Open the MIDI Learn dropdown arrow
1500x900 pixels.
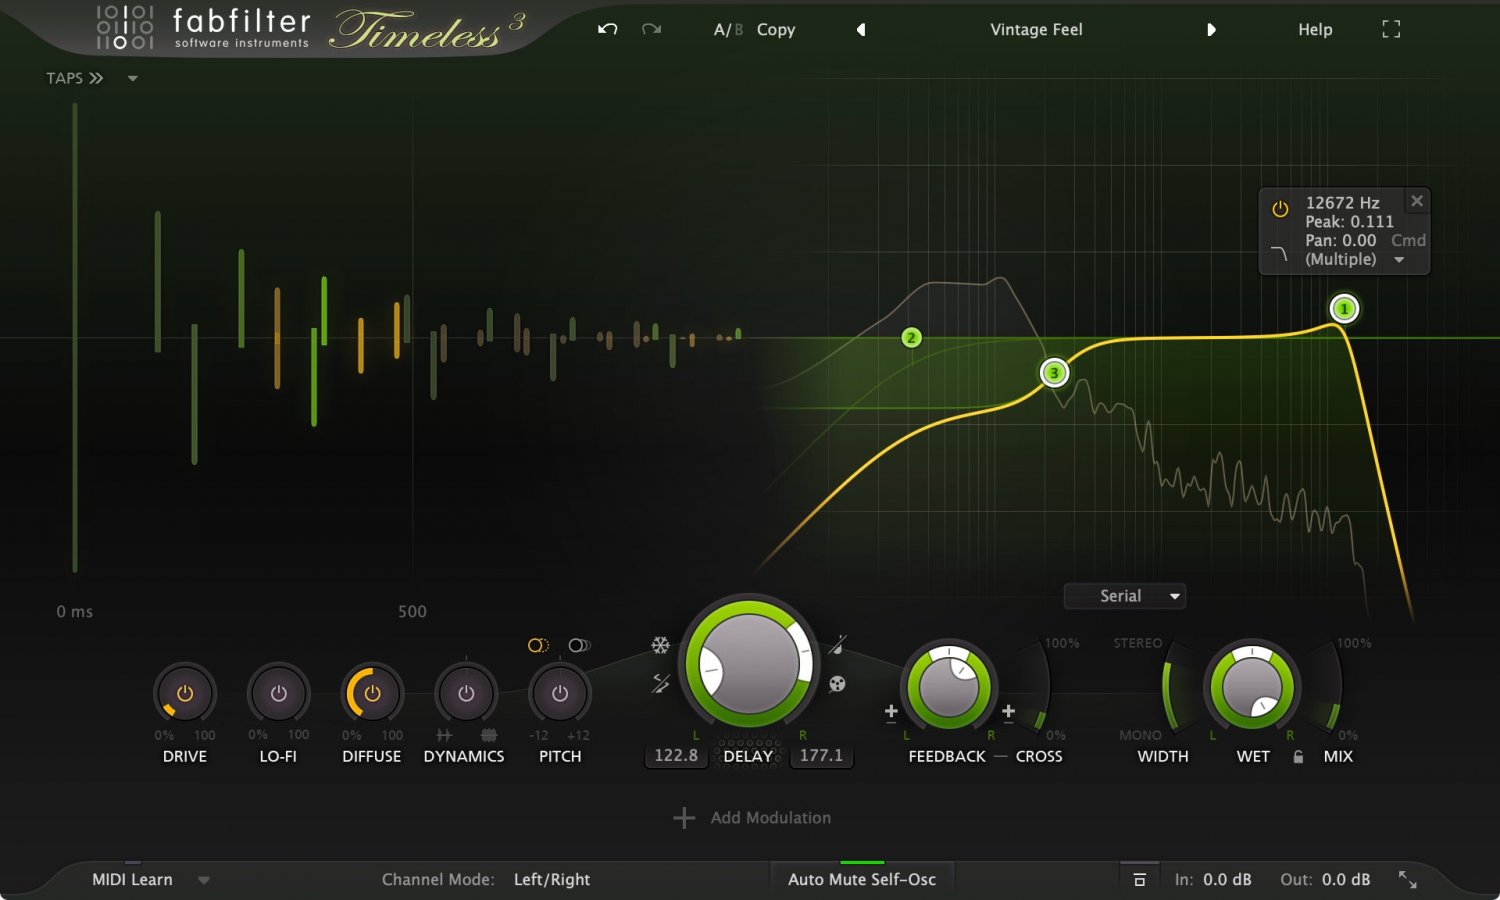point(204,880)
